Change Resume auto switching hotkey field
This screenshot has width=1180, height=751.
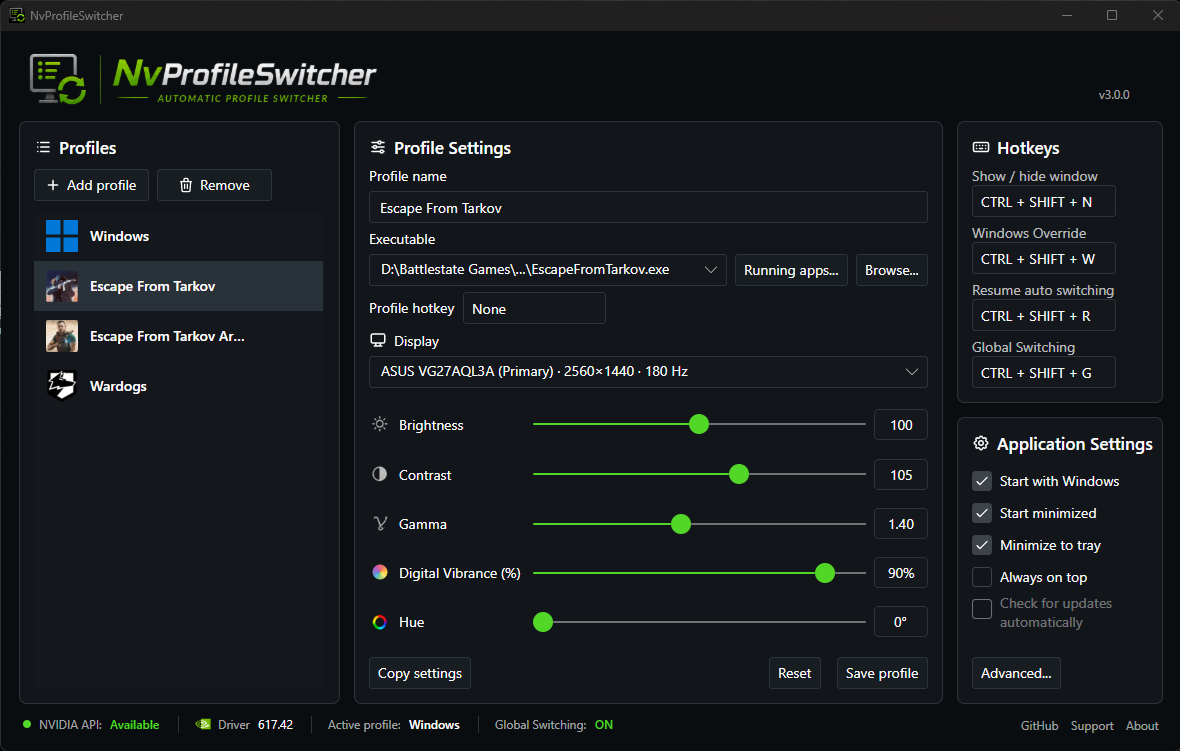click(1044, 316)
